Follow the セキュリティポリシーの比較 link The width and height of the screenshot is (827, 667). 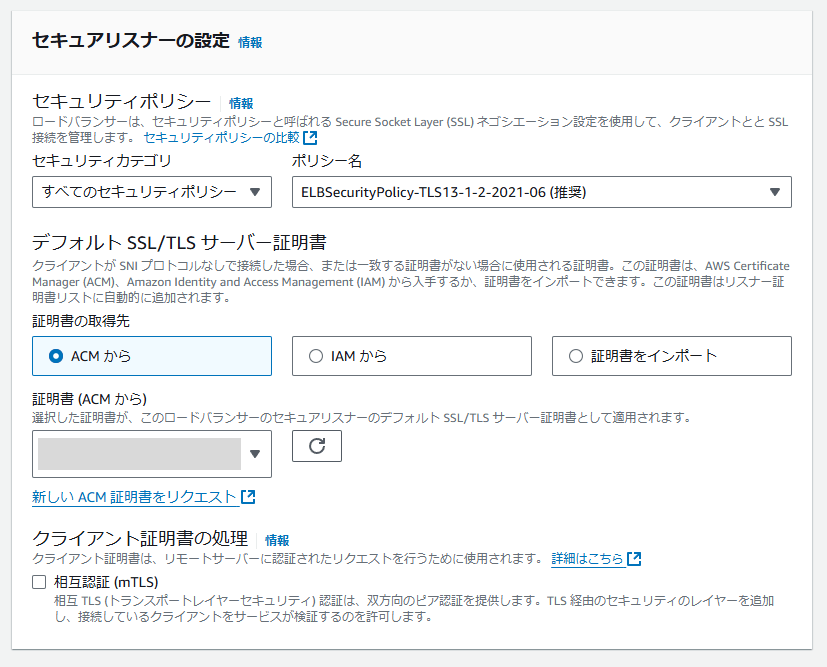pos(222,138)
